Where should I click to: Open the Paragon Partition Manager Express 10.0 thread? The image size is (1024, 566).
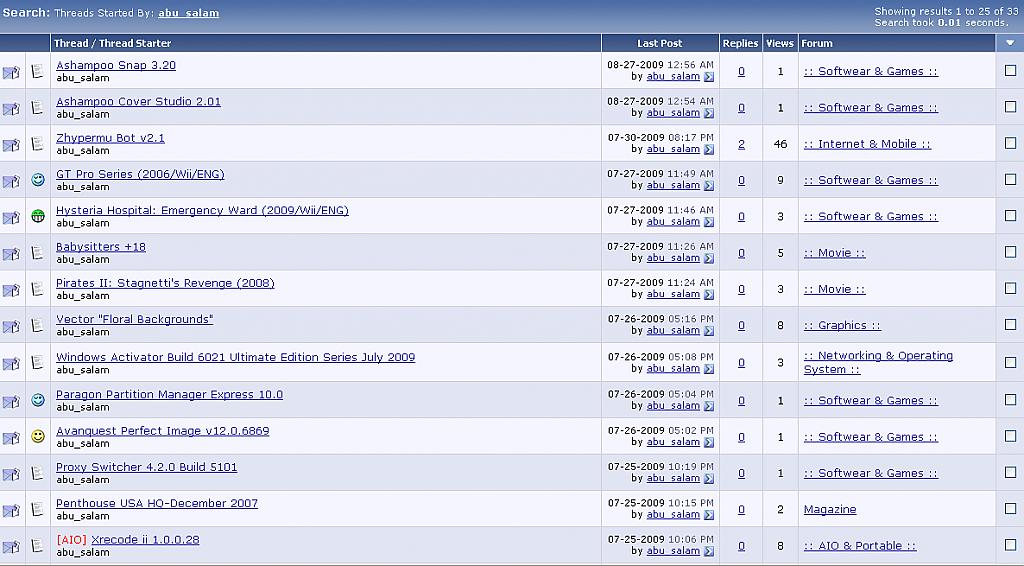click(169, 394)
